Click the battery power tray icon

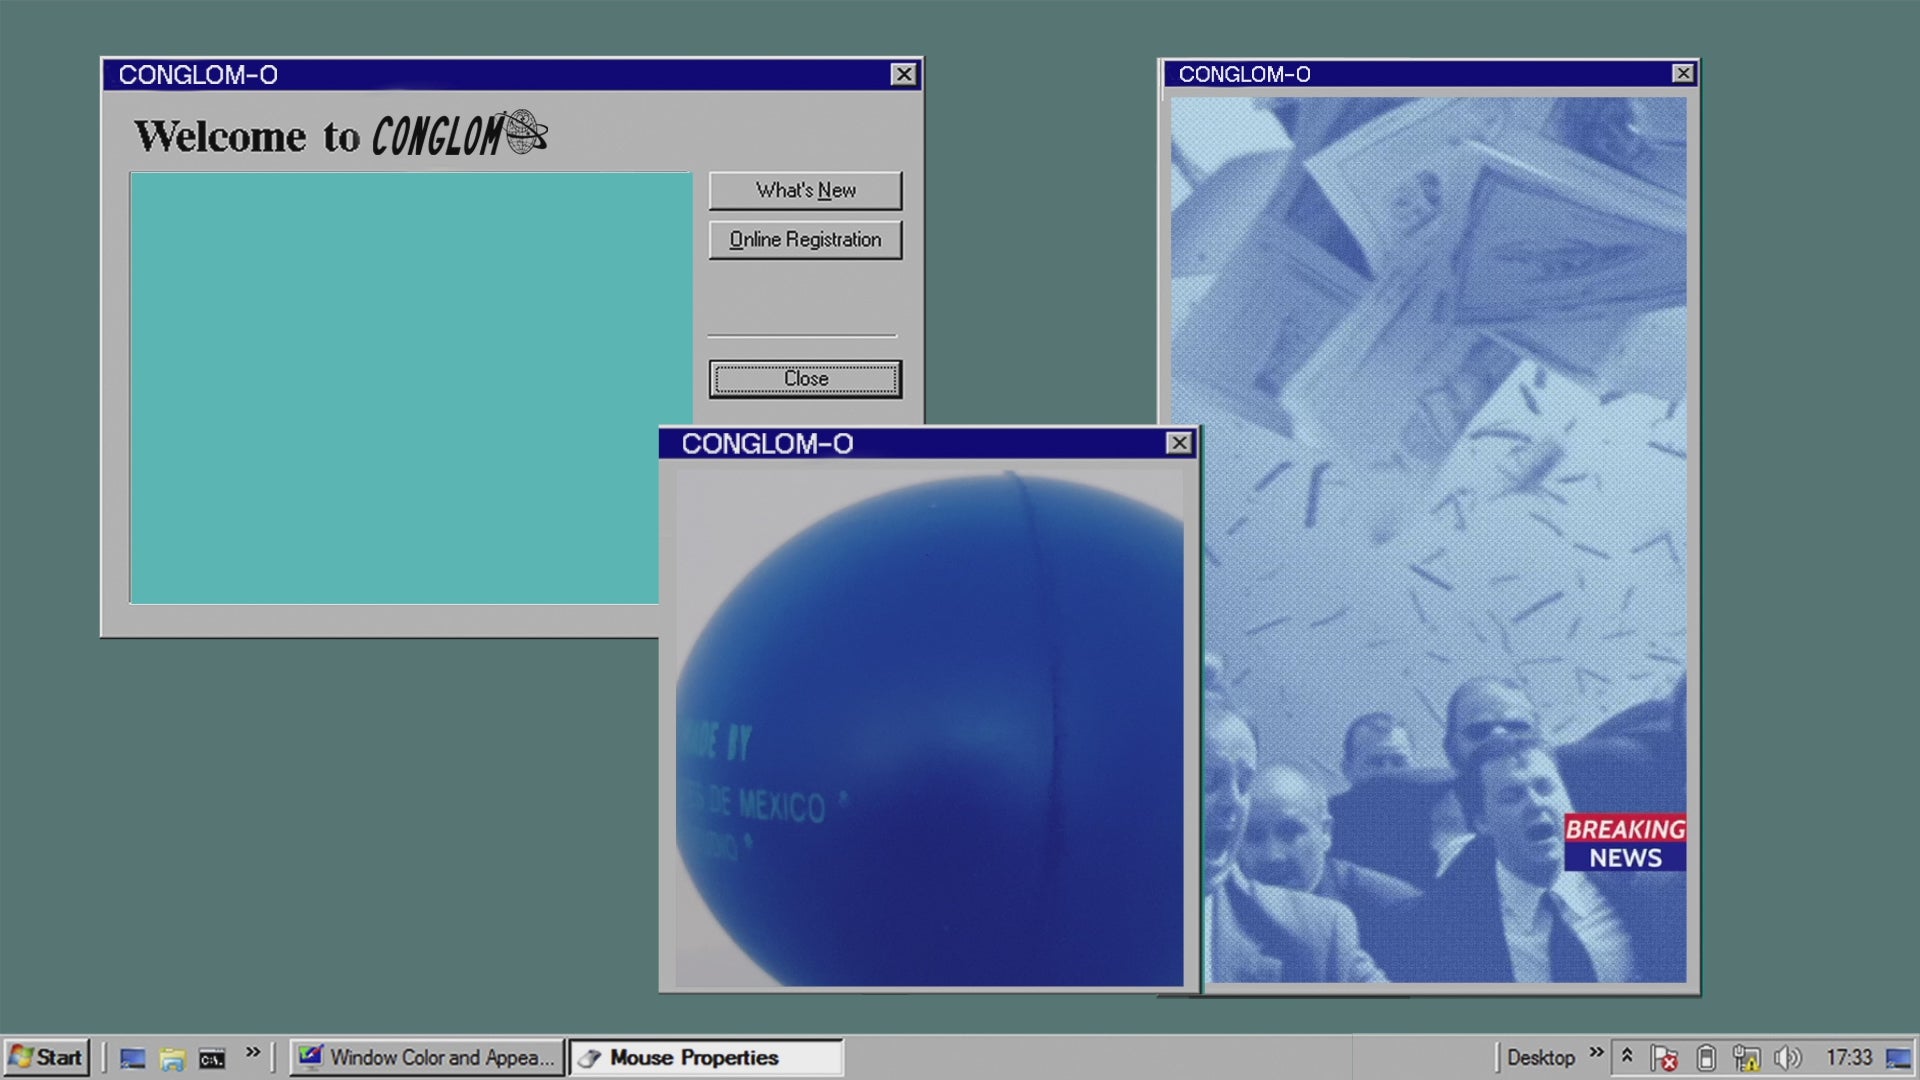(x=1706, y=1058)
